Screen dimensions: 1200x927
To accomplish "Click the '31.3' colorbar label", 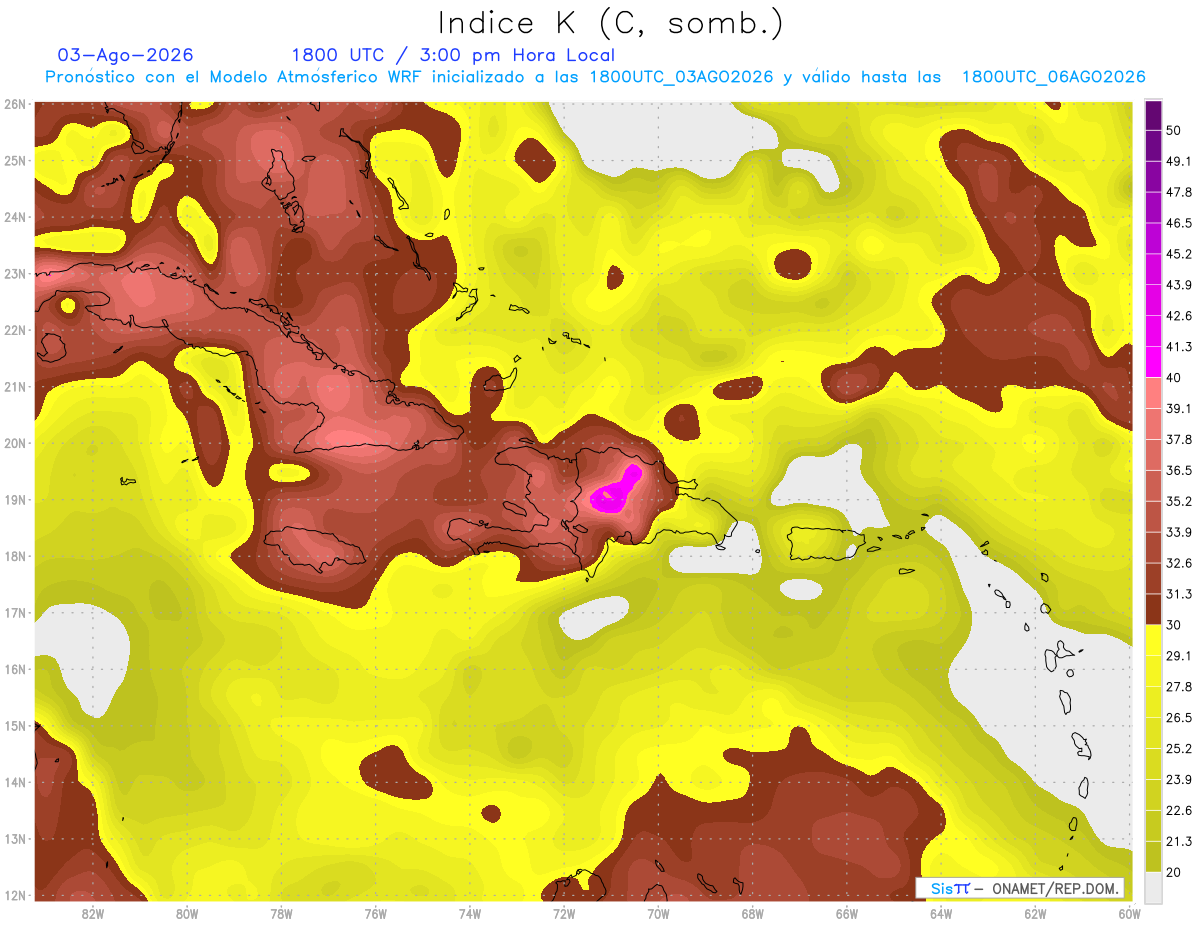I will [1179, 594].
